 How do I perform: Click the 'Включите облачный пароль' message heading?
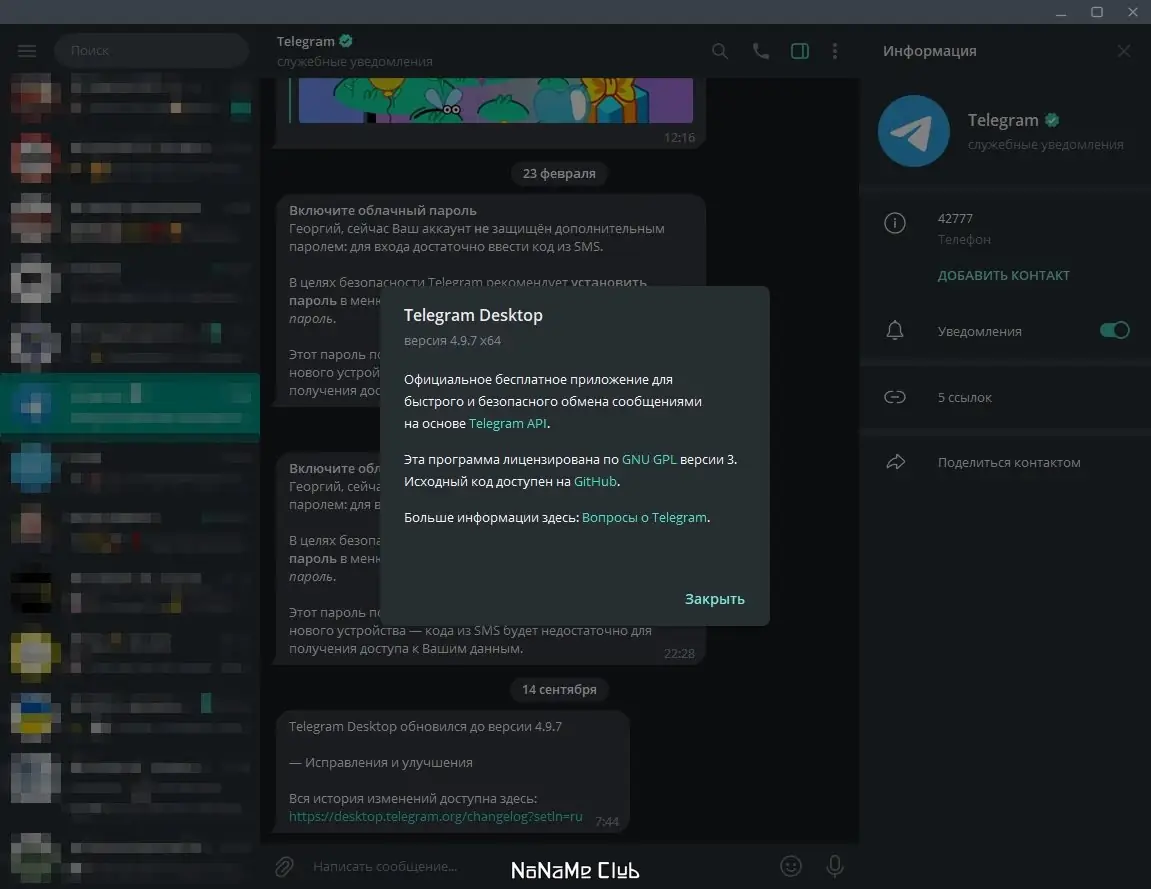[382, 211]
